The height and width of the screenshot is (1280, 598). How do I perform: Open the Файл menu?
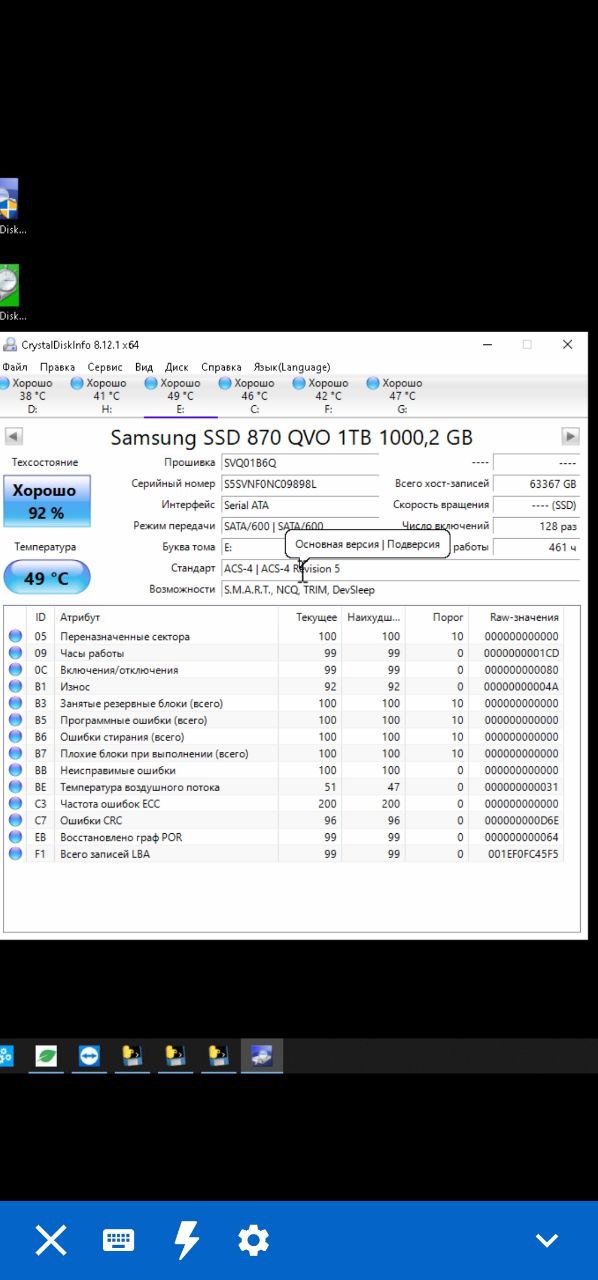point(15,367)
